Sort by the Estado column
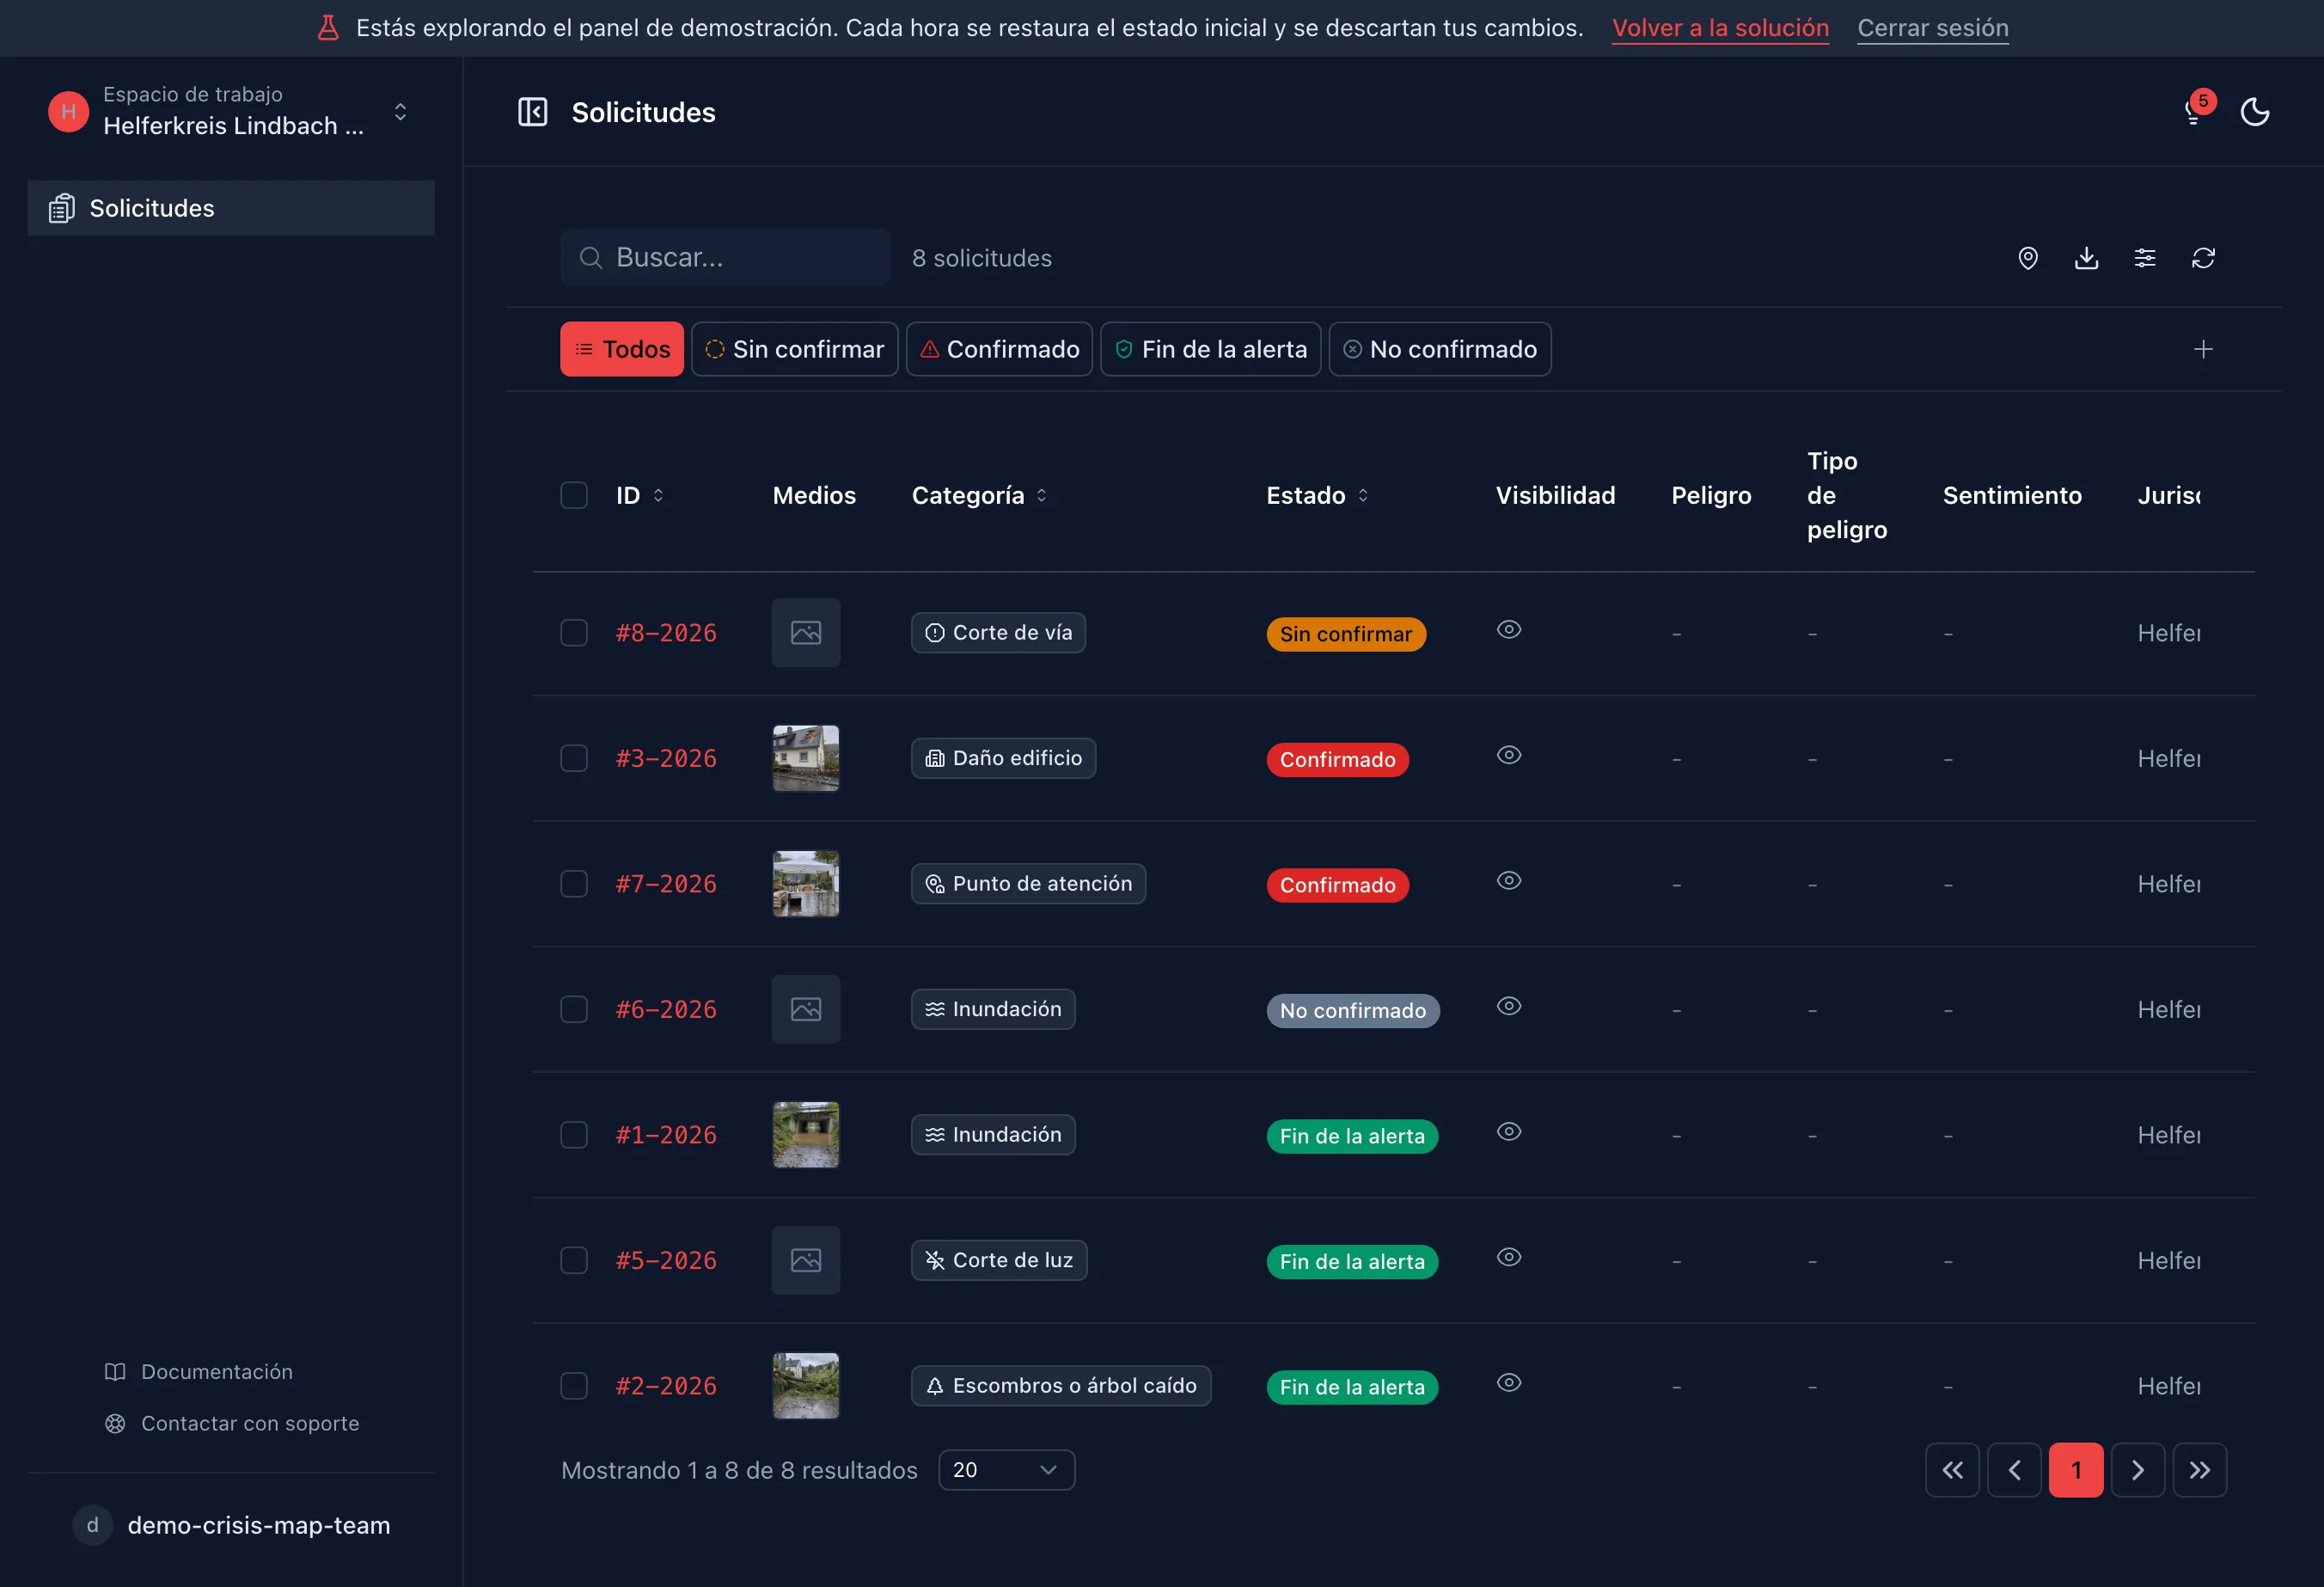 (x=1317, y=495)
